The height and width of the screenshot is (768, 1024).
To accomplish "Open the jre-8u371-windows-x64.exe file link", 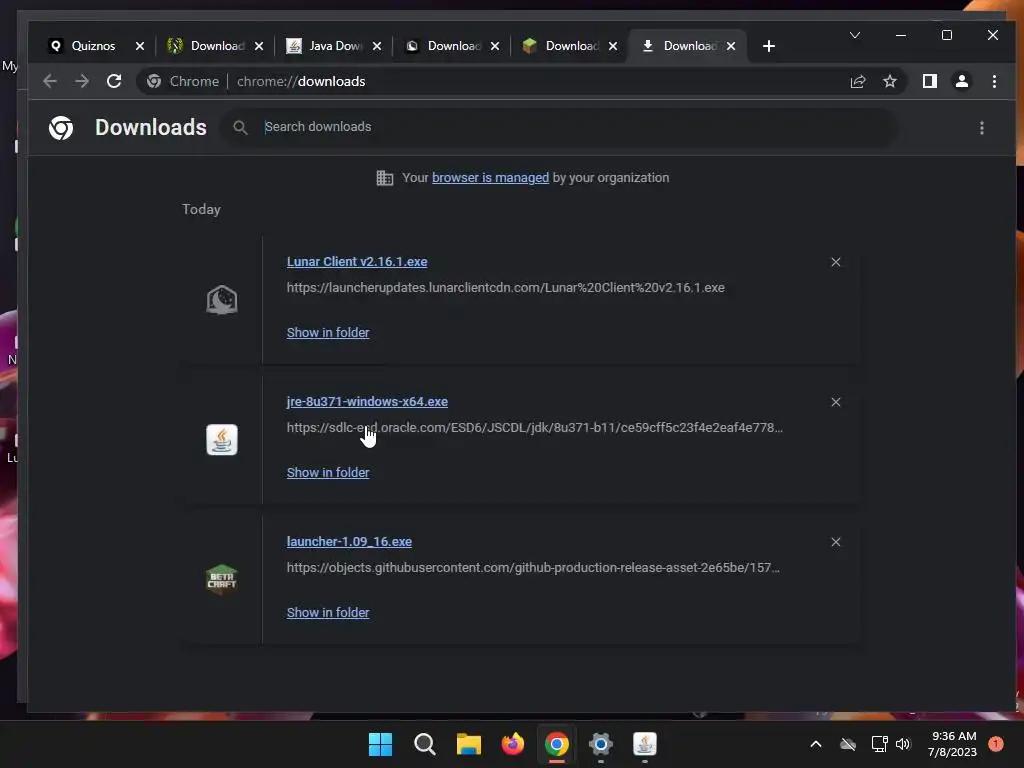I will pyautogui.click(x=367, y=402).
